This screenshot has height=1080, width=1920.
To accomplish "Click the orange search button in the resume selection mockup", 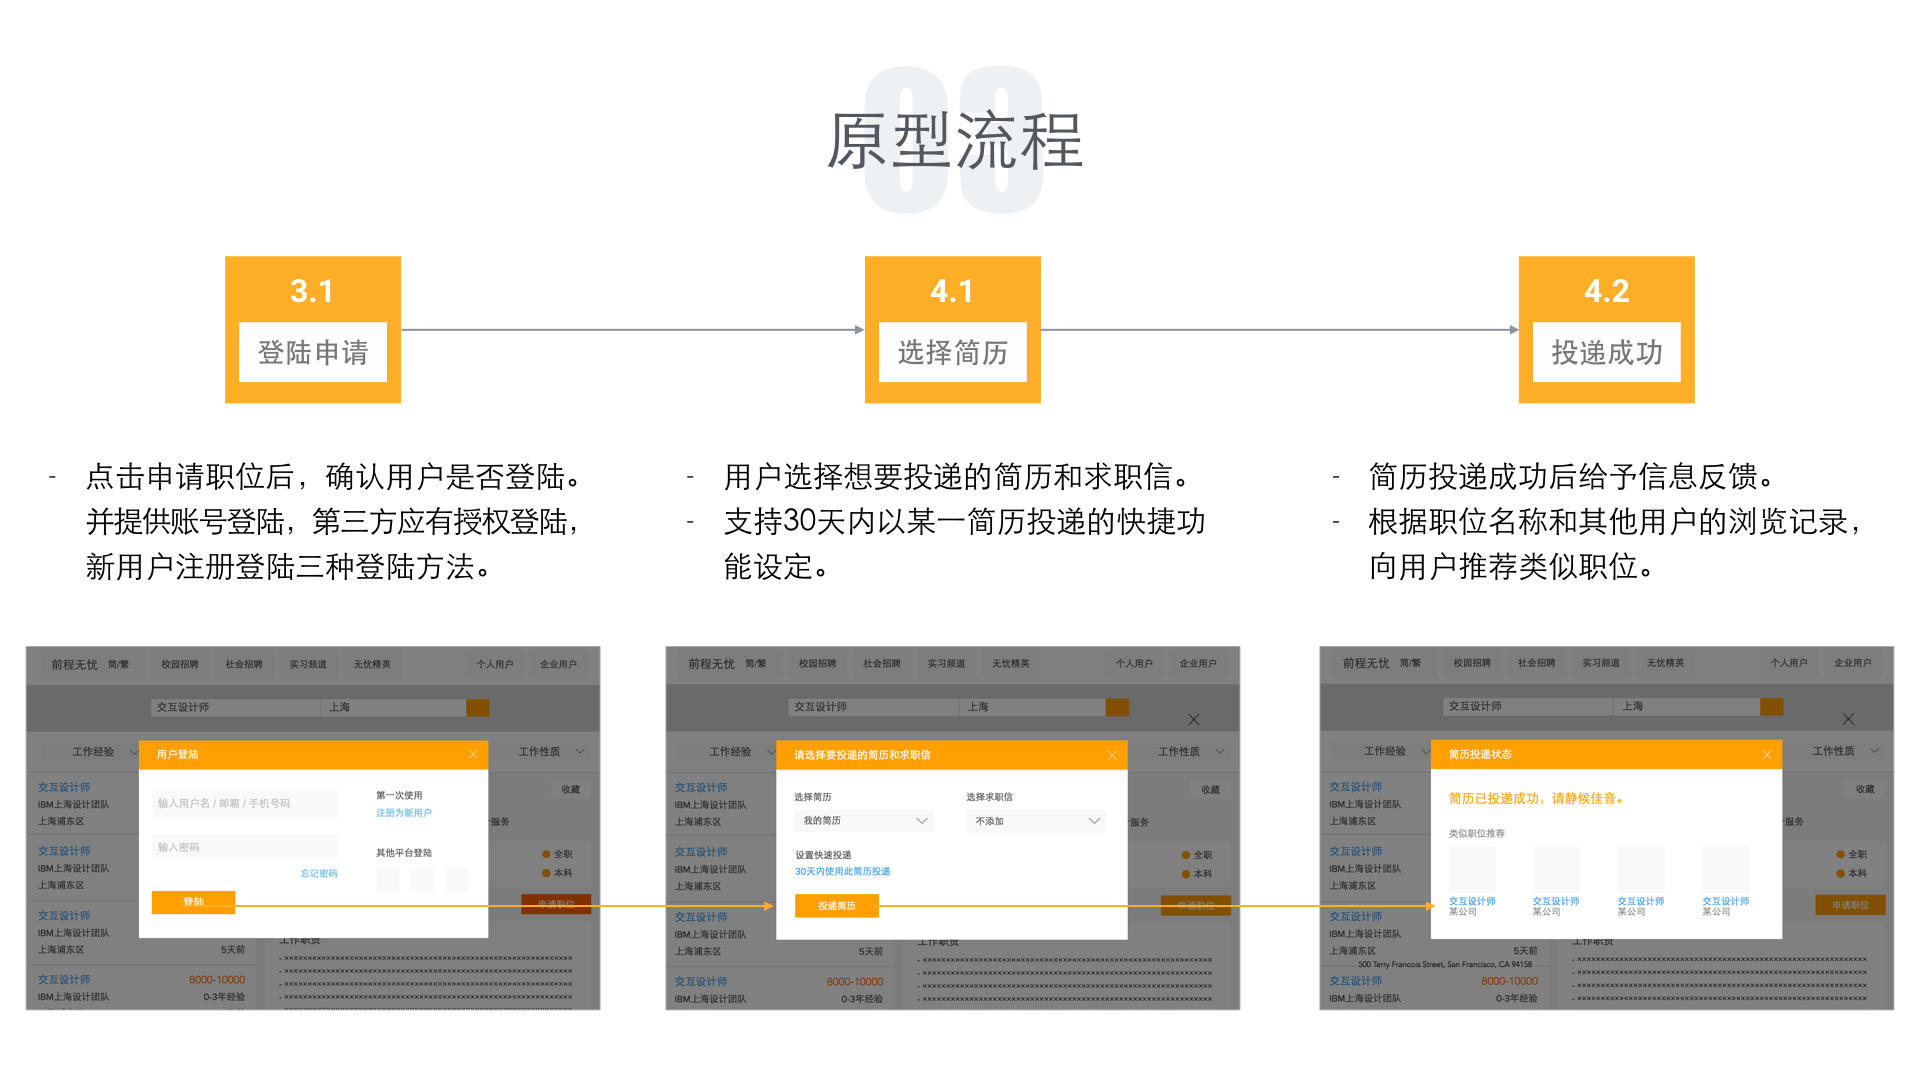I will pyautogui.click(x=1117, y=707).
